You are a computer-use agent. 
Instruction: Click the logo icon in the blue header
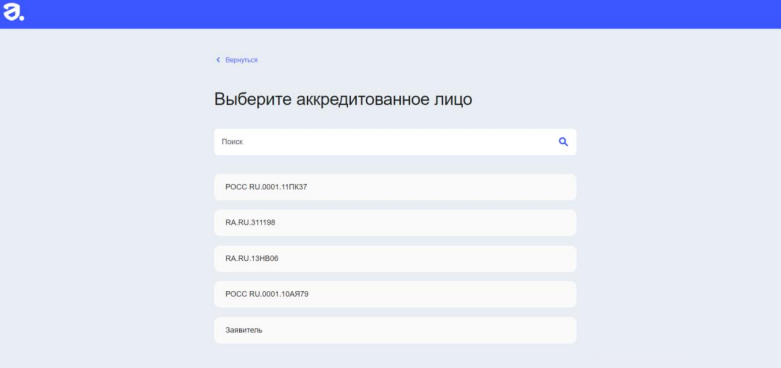(x=13, y=12)
